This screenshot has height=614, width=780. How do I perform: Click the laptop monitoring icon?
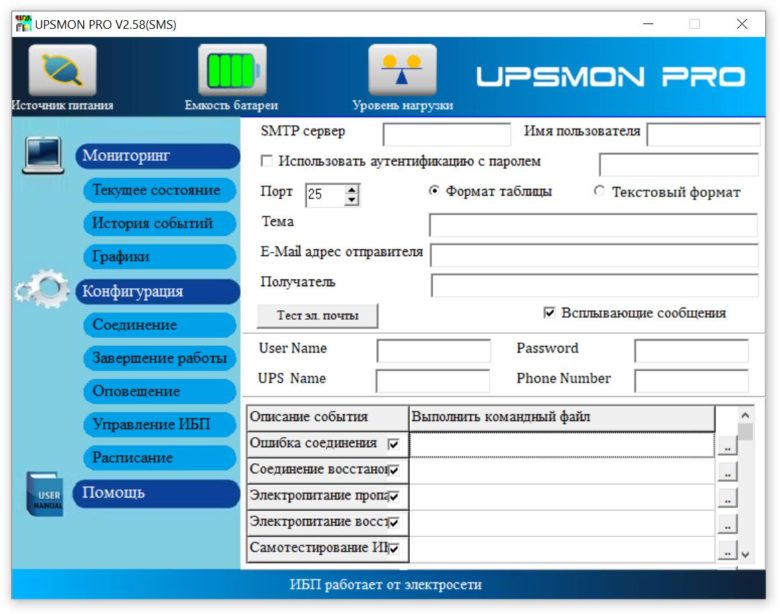click(x=43, y=155)
